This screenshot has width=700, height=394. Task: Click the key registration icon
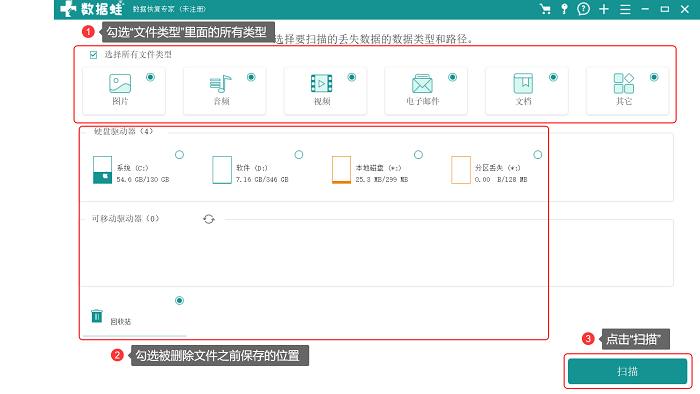[x=564, y=9]
